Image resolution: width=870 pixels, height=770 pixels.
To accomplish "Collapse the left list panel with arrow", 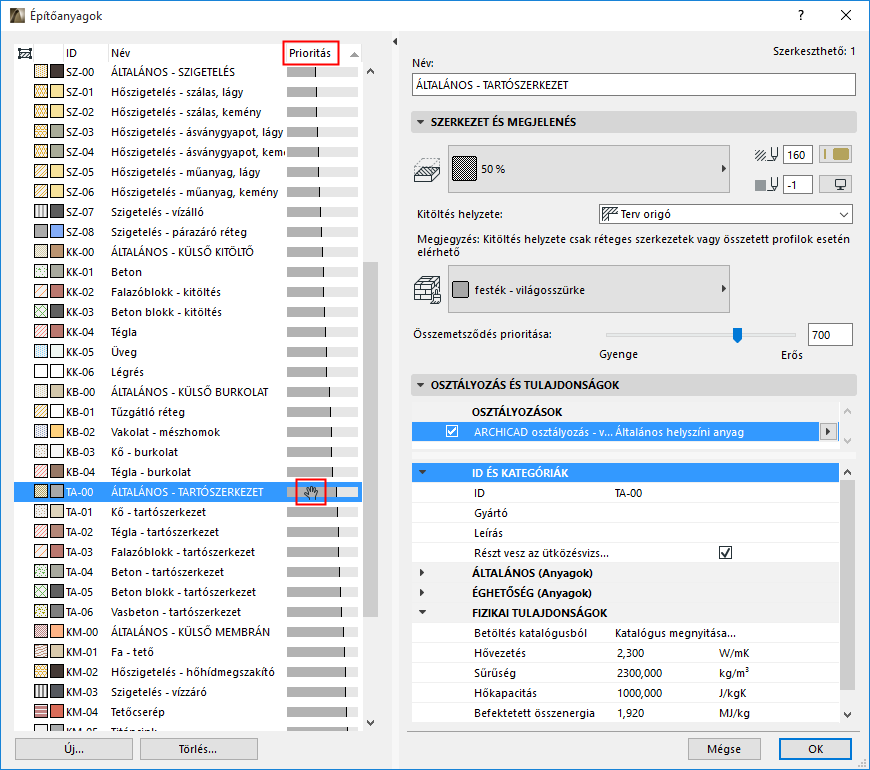I will (395, 42).
